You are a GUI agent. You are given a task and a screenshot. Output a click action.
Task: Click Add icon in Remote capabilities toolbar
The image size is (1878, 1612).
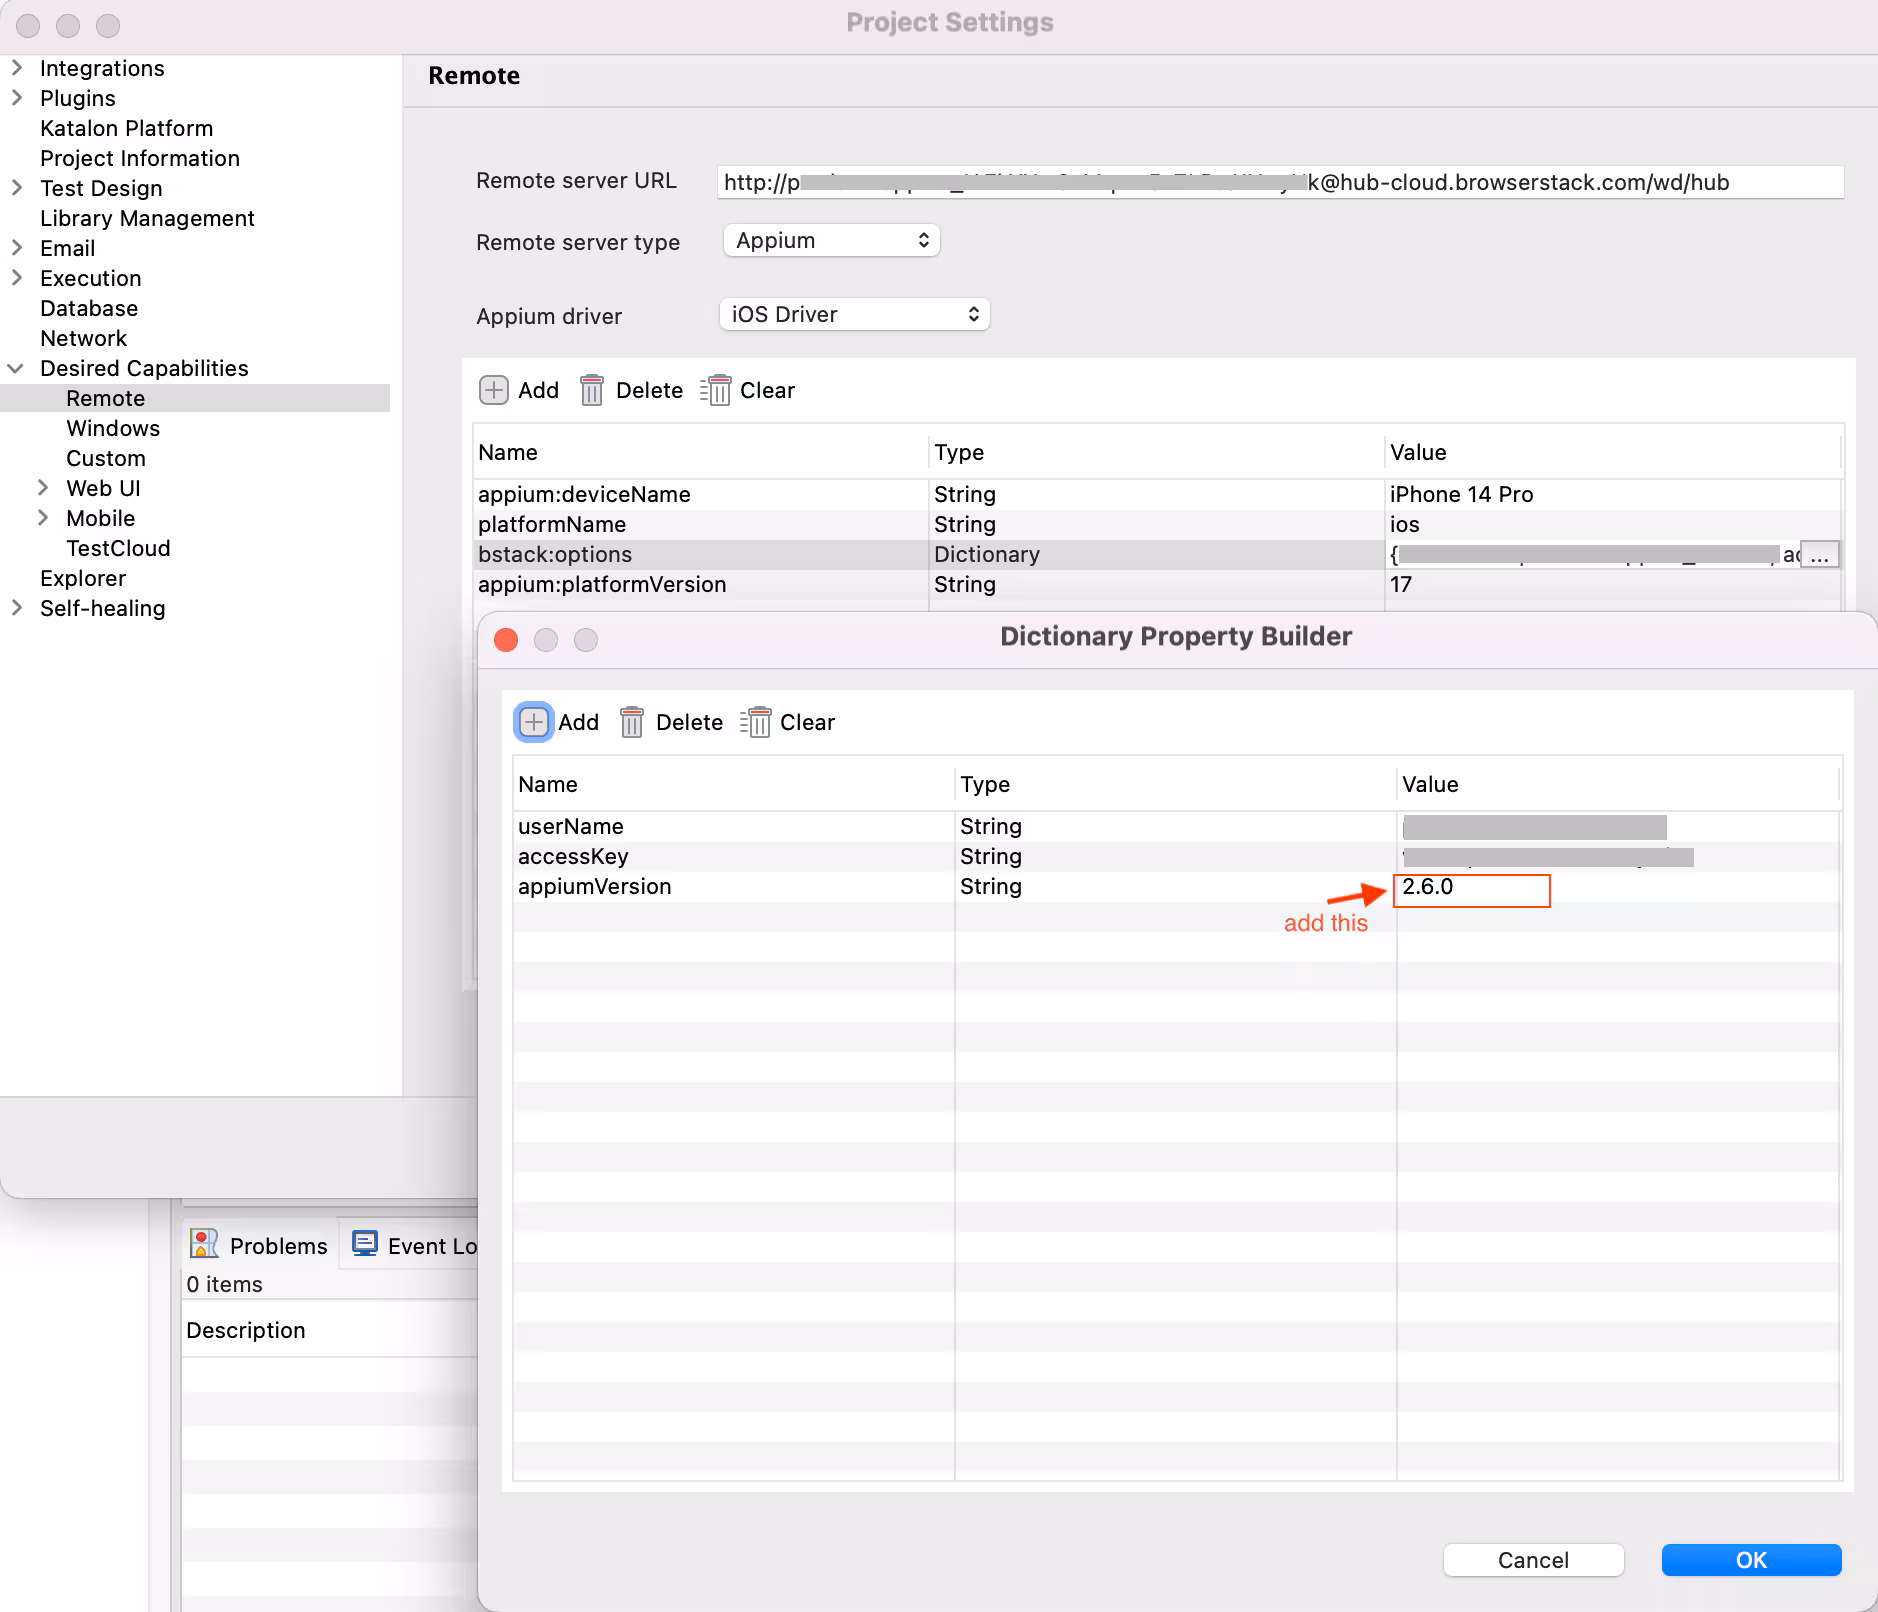pyautogui.click(x=494, y=390)
